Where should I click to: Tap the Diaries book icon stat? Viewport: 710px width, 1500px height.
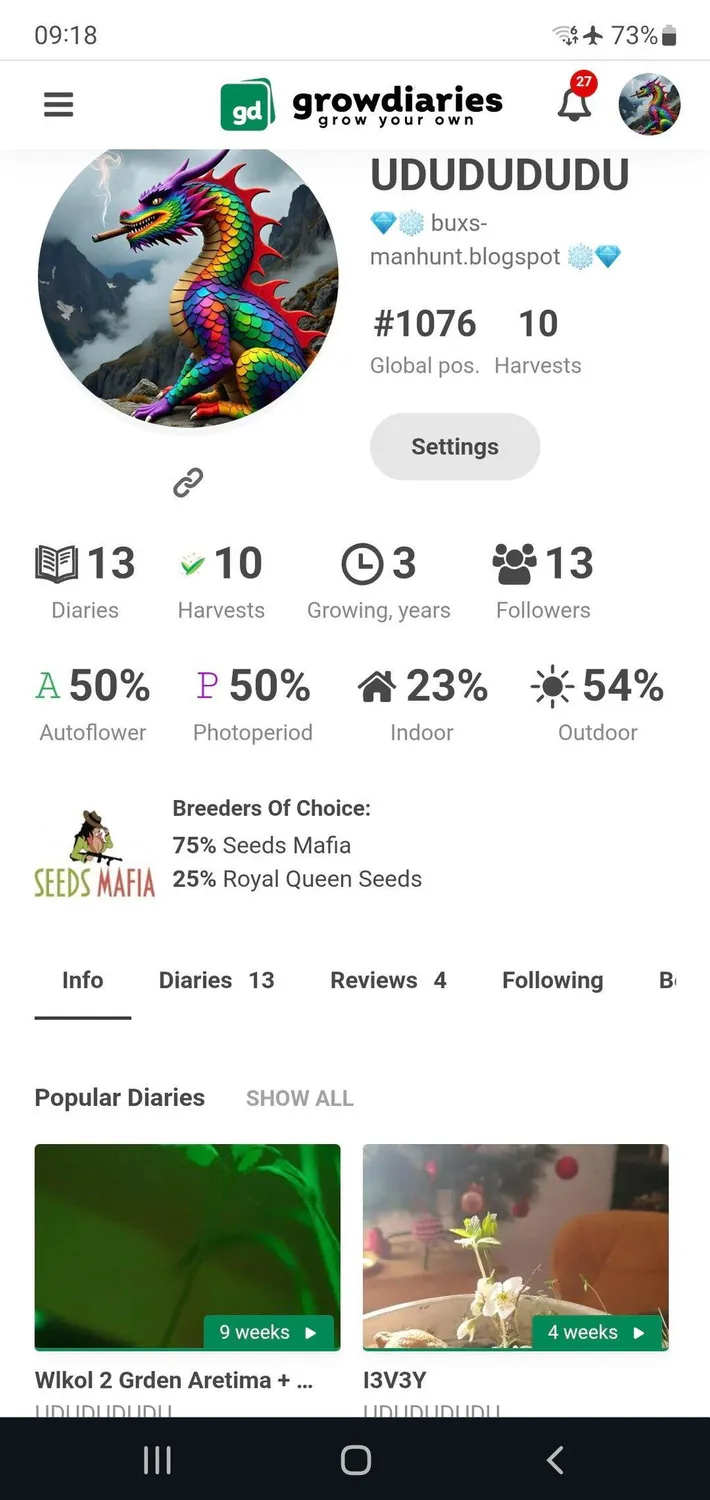[56, 564]
